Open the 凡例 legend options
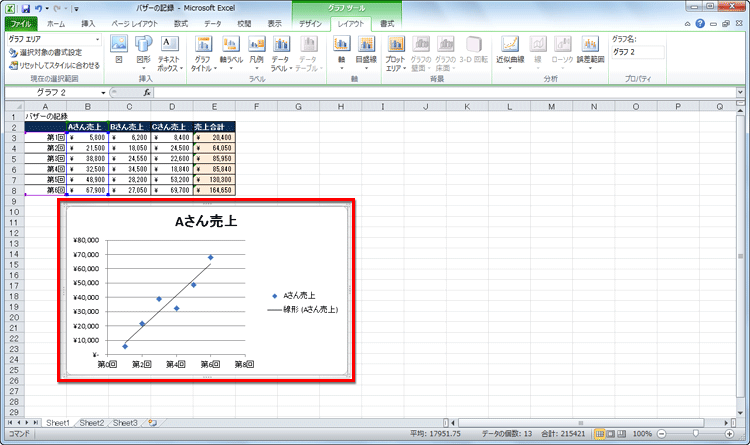Image resolution: width=750 pixels, height=445 pixels. point(257,53)
